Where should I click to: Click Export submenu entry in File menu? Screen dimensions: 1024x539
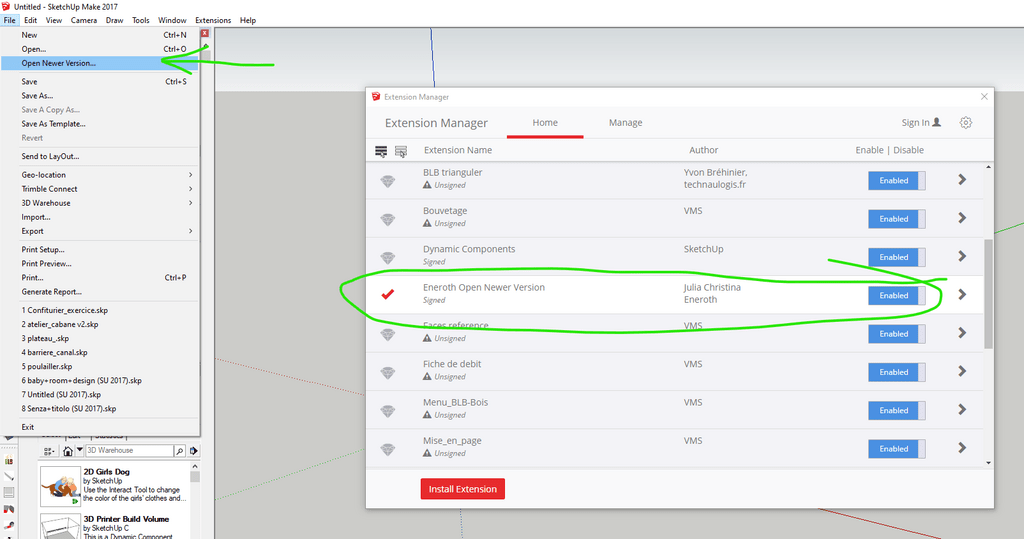(100, 231)
